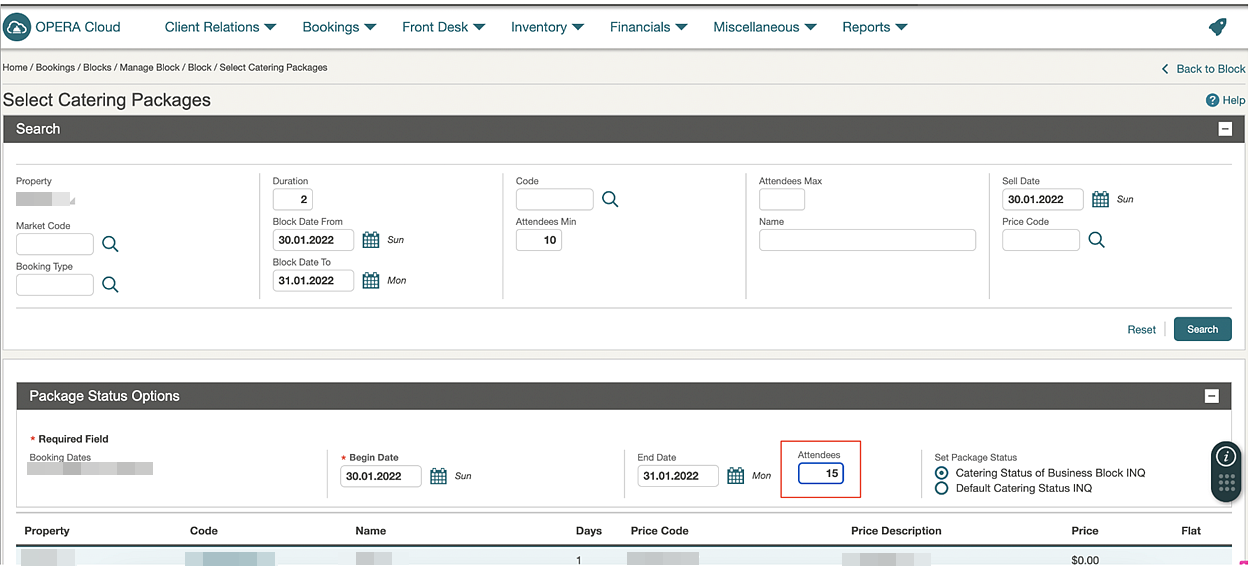Open Market Code search magnifier
The image size is (1253, 566).
click(110, 244)
